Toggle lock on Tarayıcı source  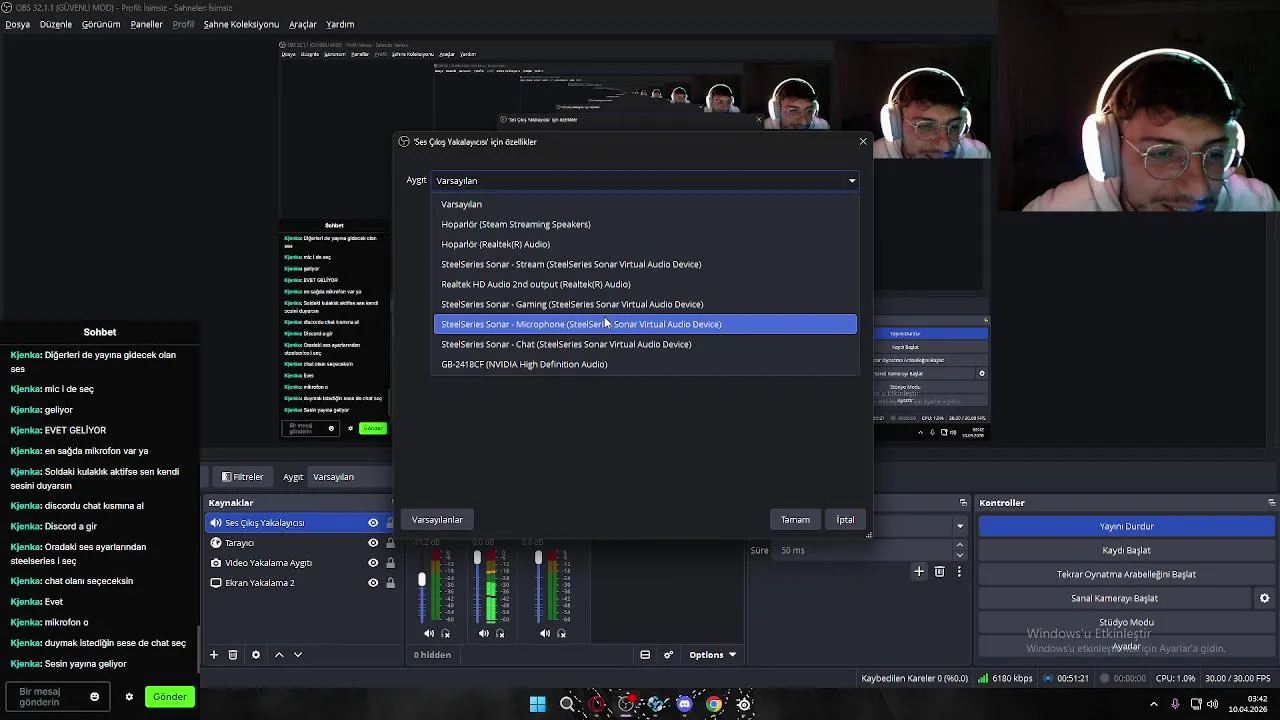tap(390, 543)
